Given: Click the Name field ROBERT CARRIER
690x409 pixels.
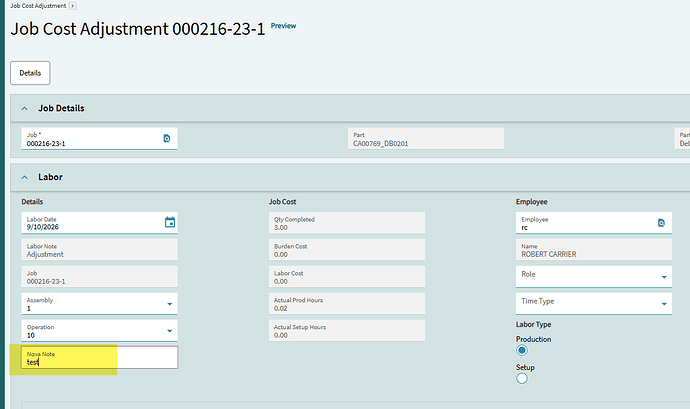Looking at the screenshot, I should point(594,250).
